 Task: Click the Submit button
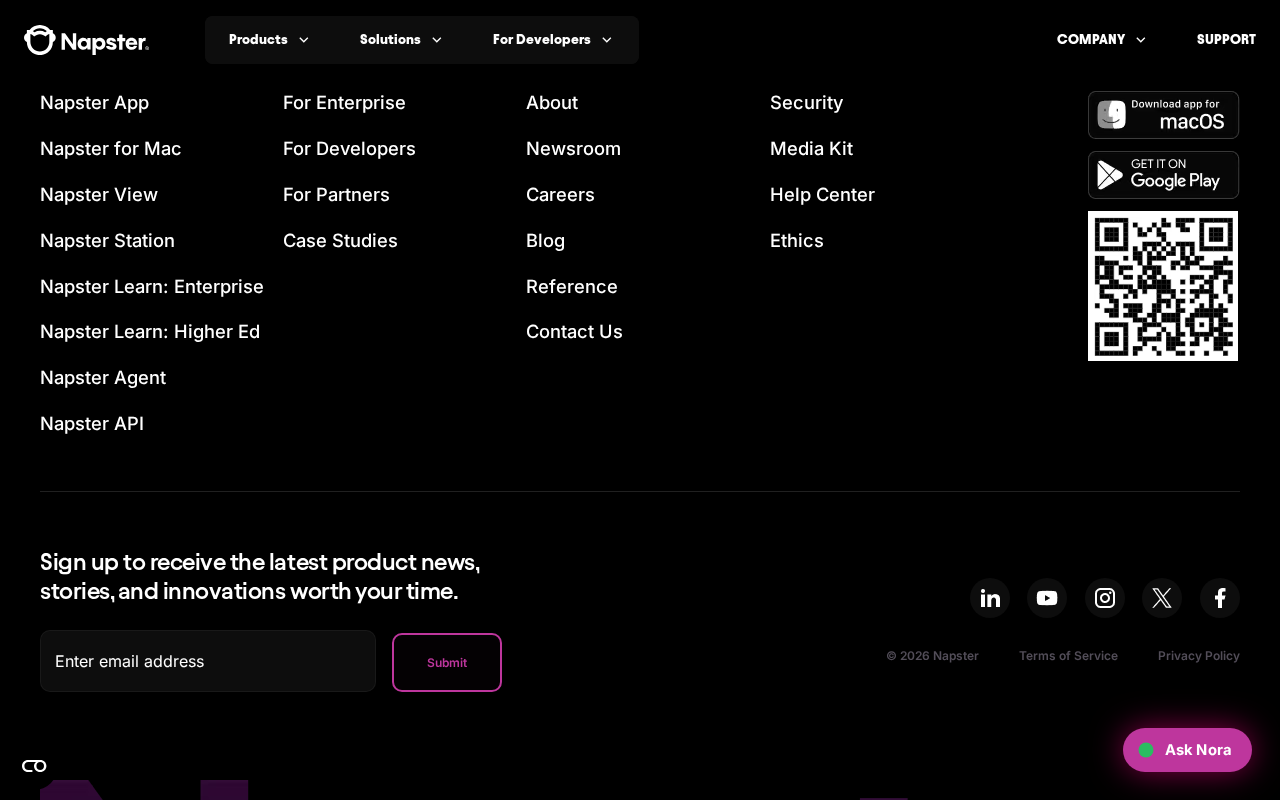click(447, 662)
